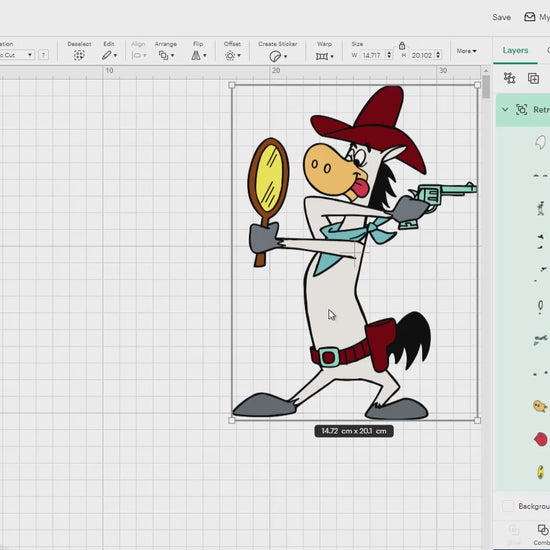Open the More toolbar dropdown
Viewport: 550px width, 550px height.
click(x=466, y=51)
